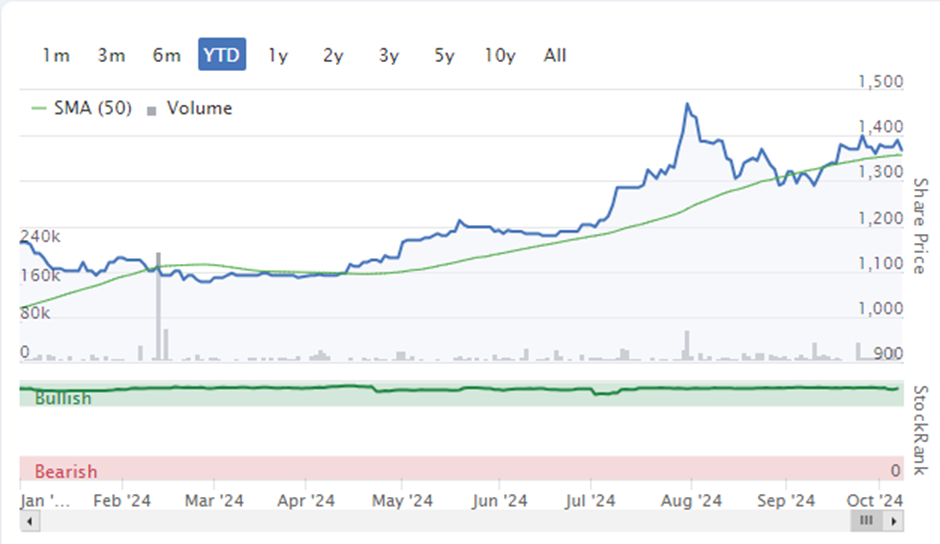Viewport: 940px width, 544px height.
Task: Click the 160k volume axis label
Action: coord(40,275)
